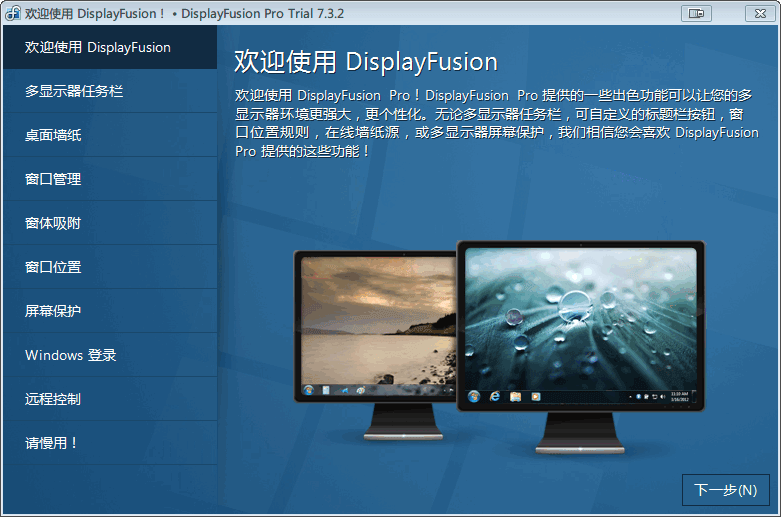Open the 窗体吸附 page

tap(109, 223)
